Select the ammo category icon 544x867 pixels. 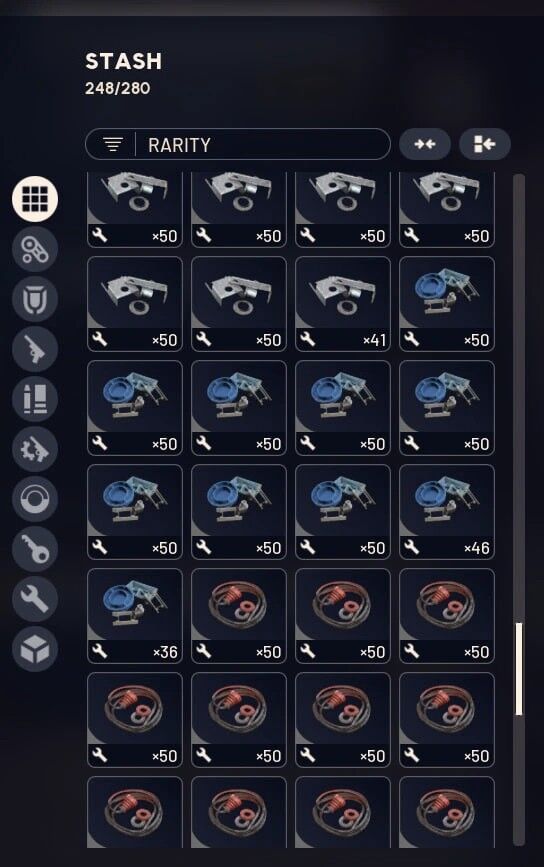[35, 399]
